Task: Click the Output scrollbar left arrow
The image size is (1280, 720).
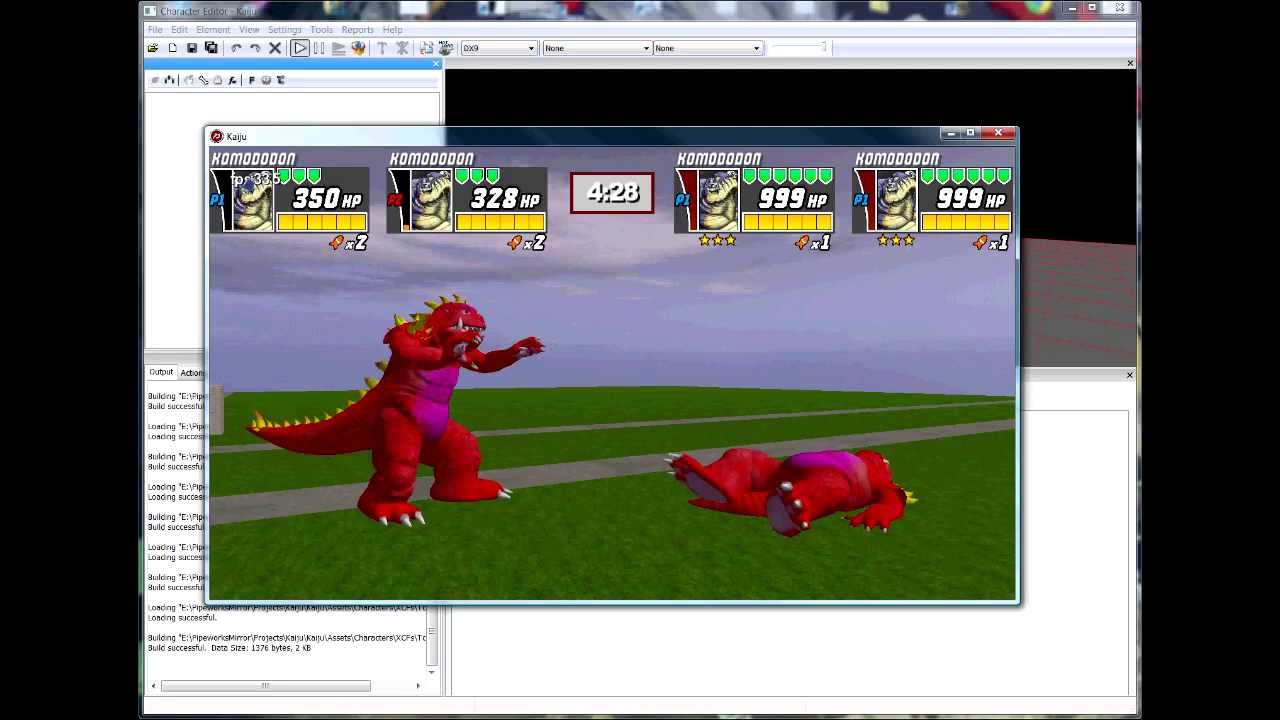Action: (153, 686)
